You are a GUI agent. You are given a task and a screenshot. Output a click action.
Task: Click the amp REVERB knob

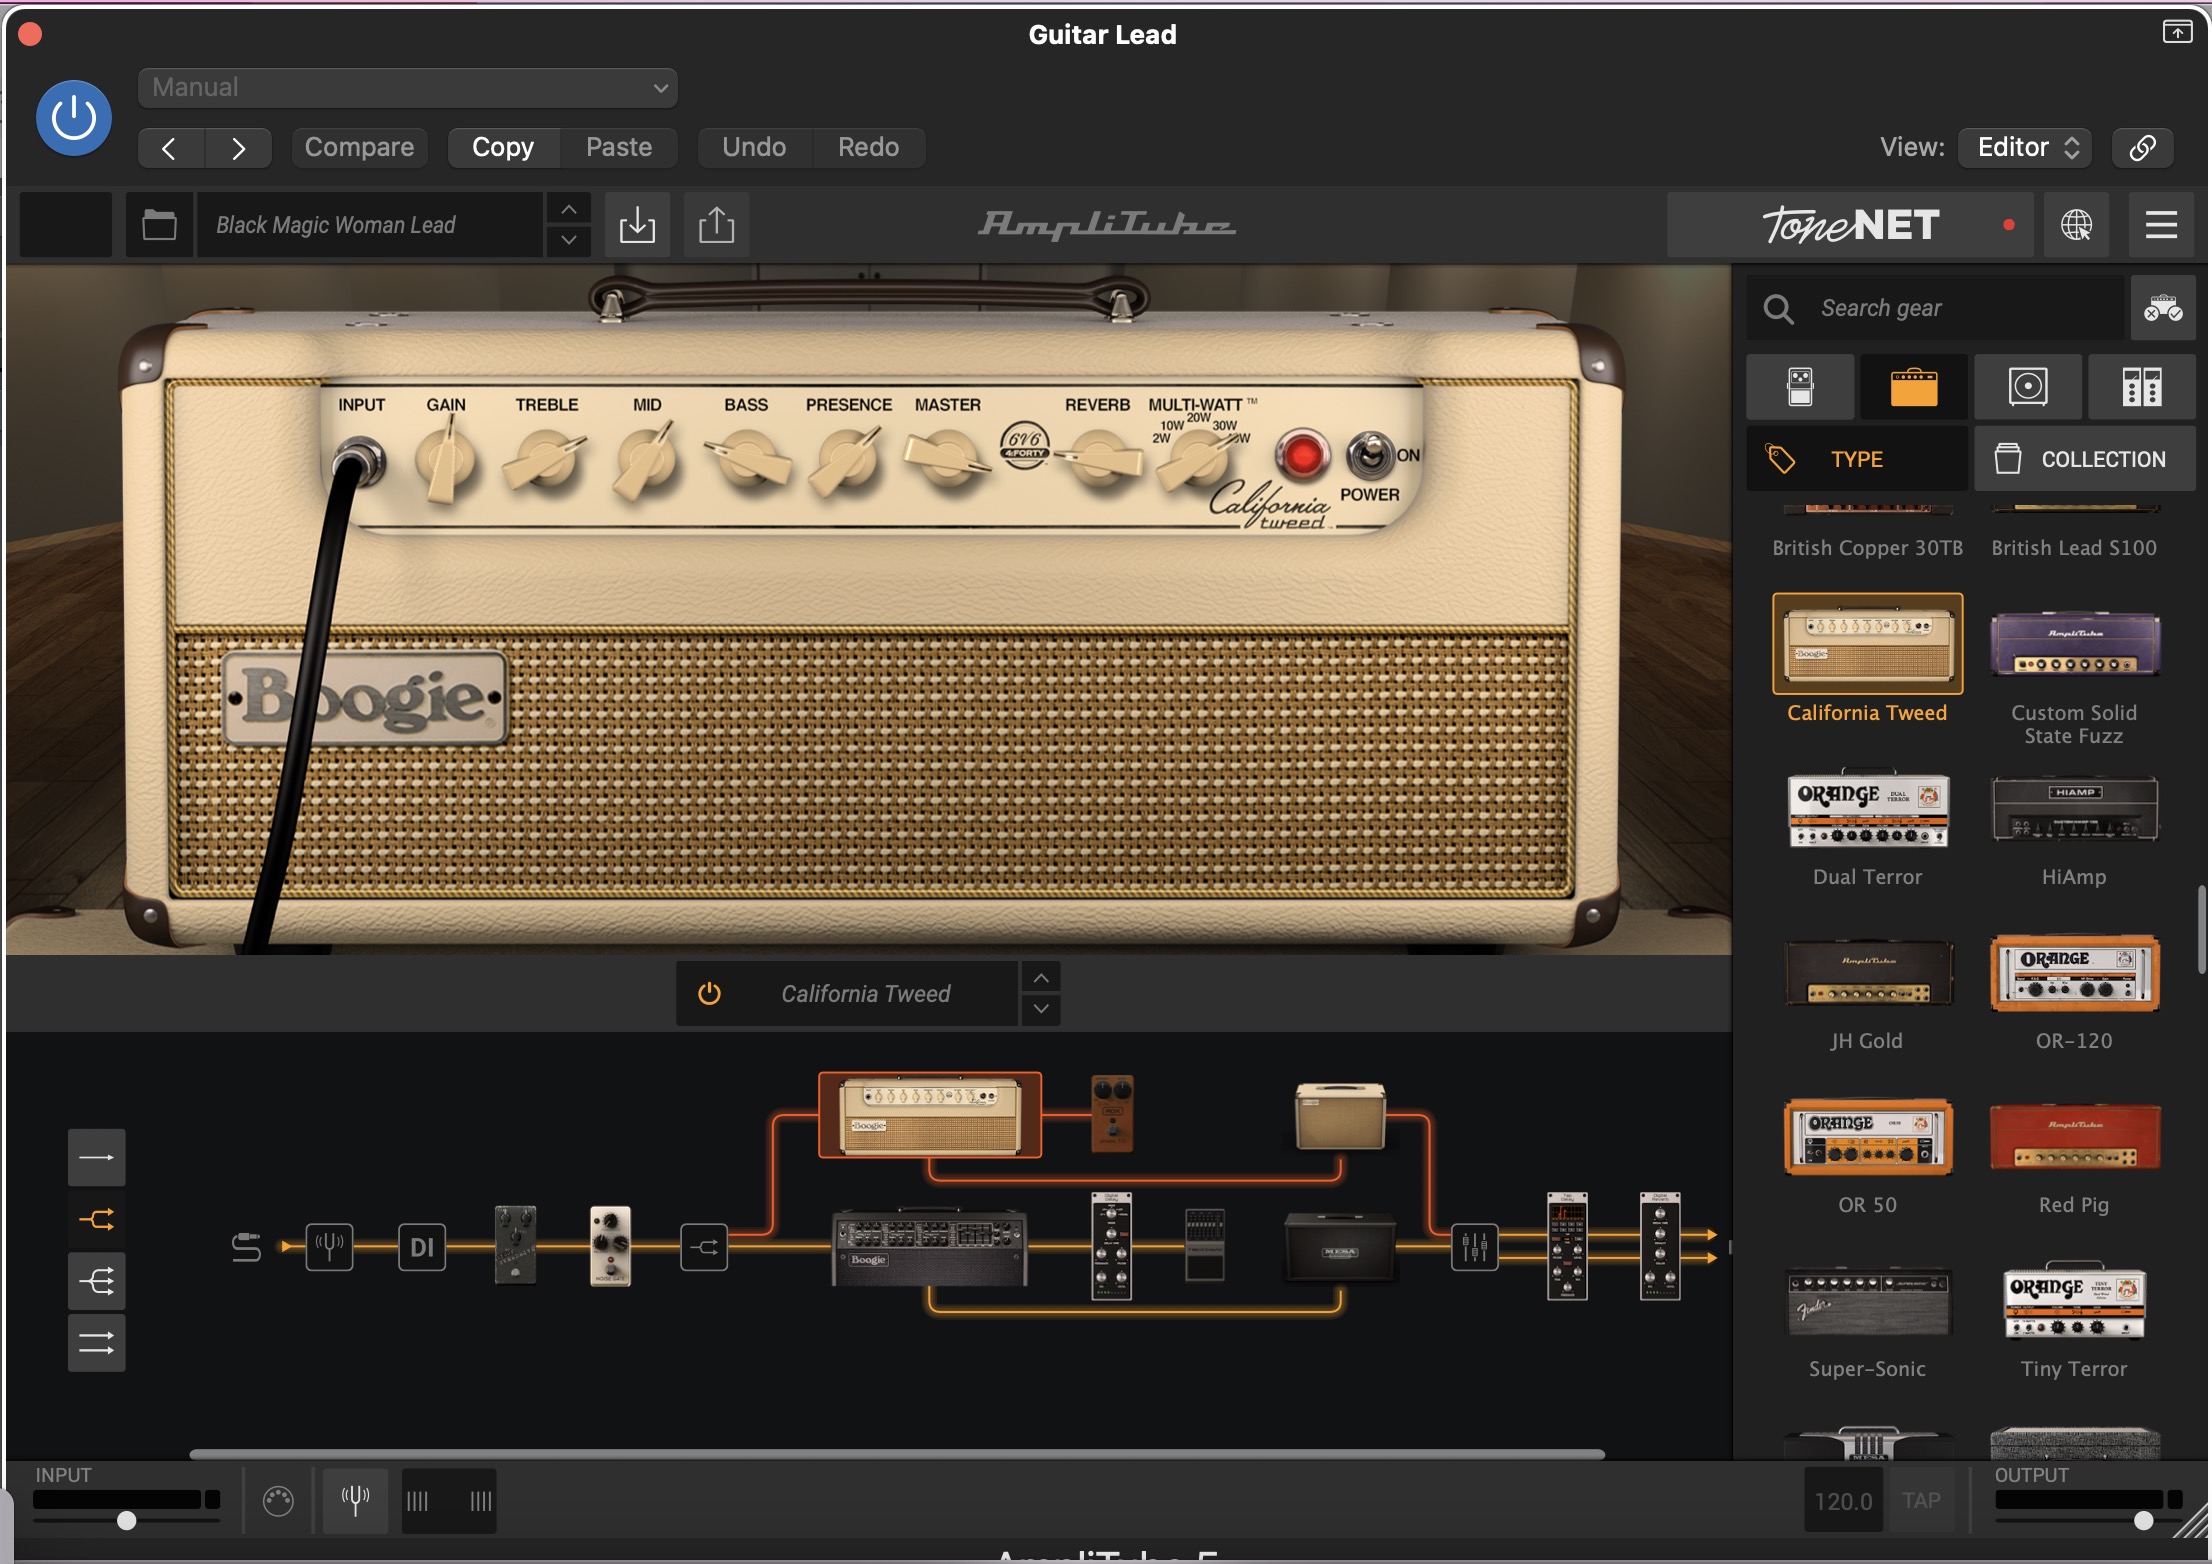coord(1099,461)
